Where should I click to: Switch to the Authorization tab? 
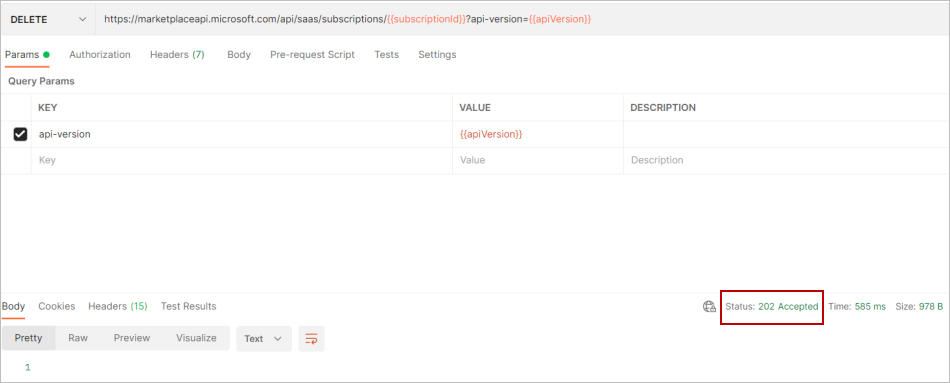100,55
